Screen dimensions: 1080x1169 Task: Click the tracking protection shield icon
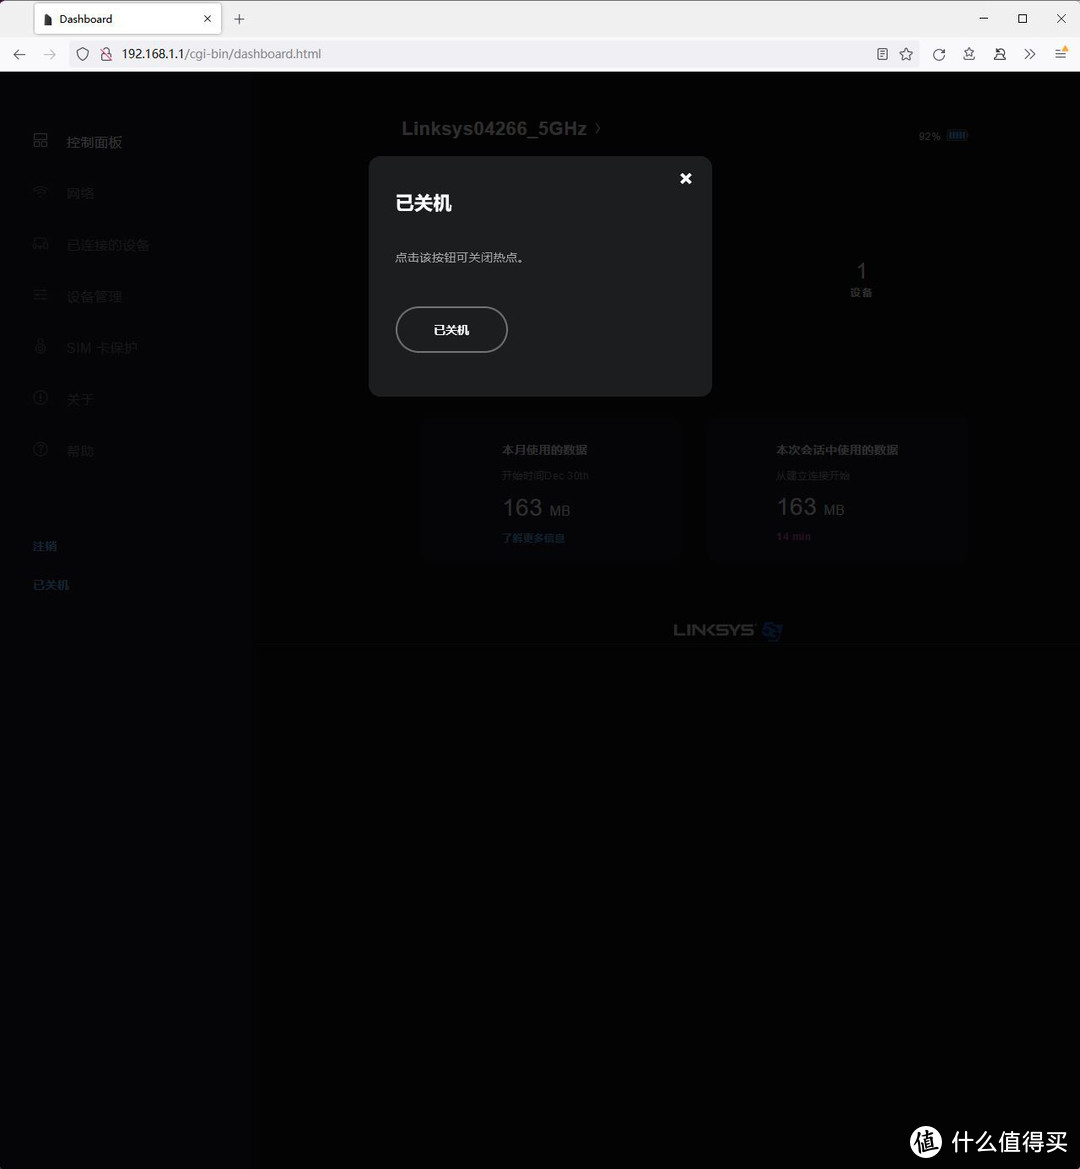coord(83,54)
